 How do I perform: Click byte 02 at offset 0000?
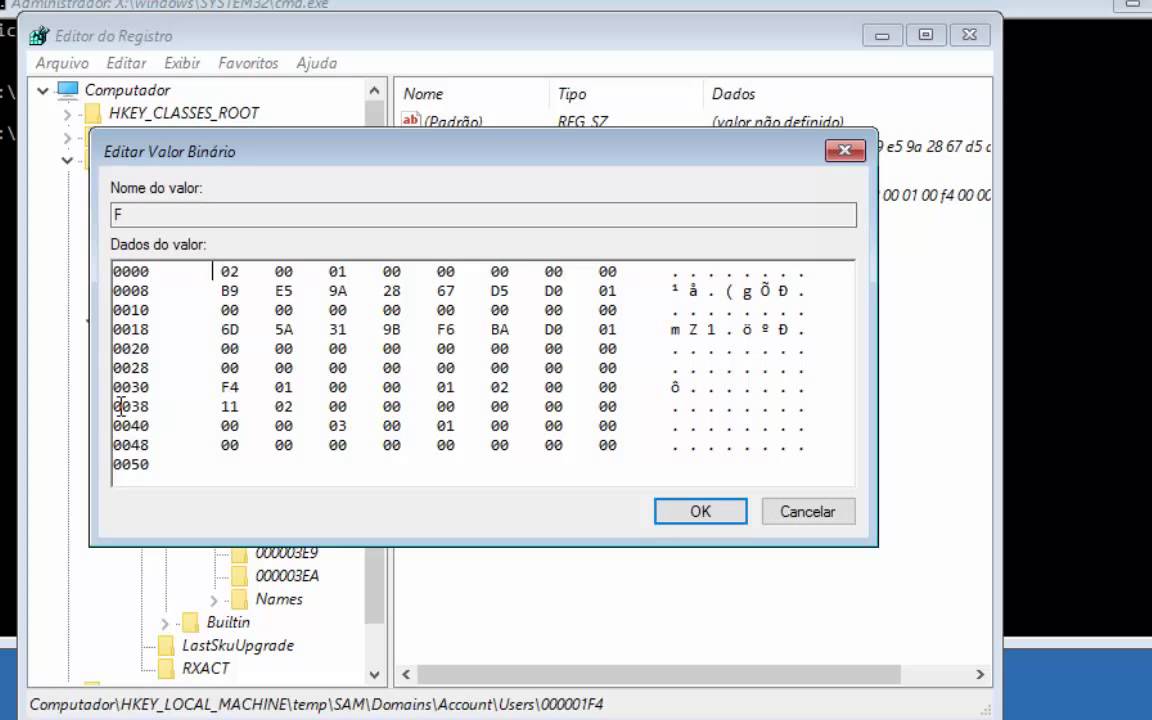230,272
